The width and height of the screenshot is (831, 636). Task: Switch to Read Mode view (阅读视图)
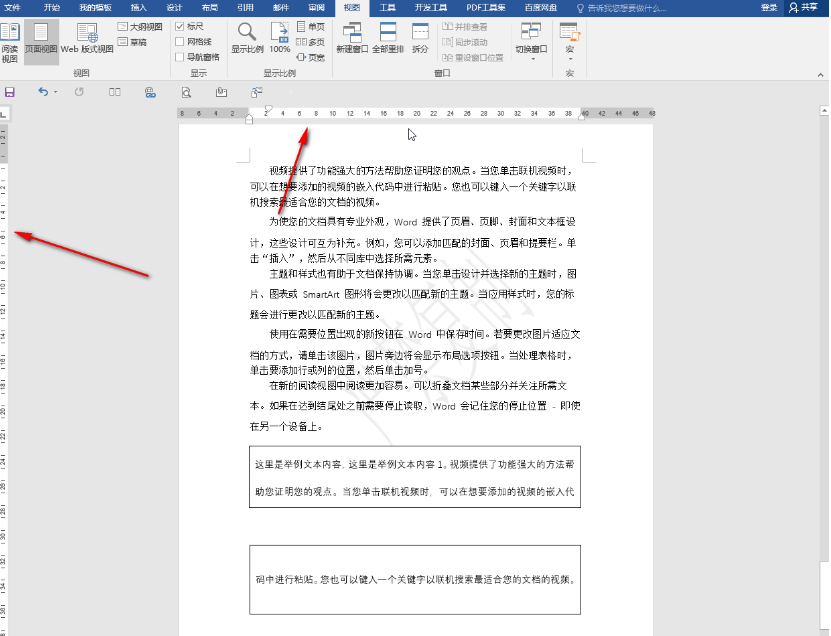12,45
